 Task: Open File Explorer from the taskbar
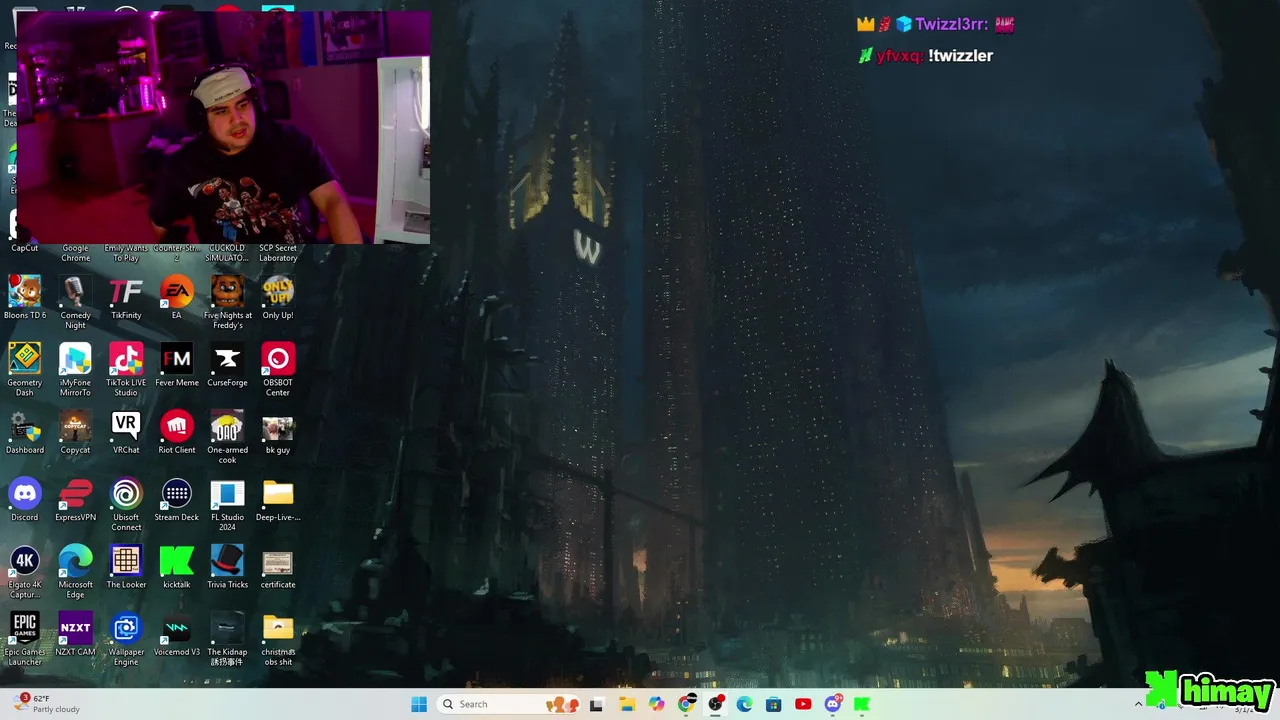tap(627, 704)
